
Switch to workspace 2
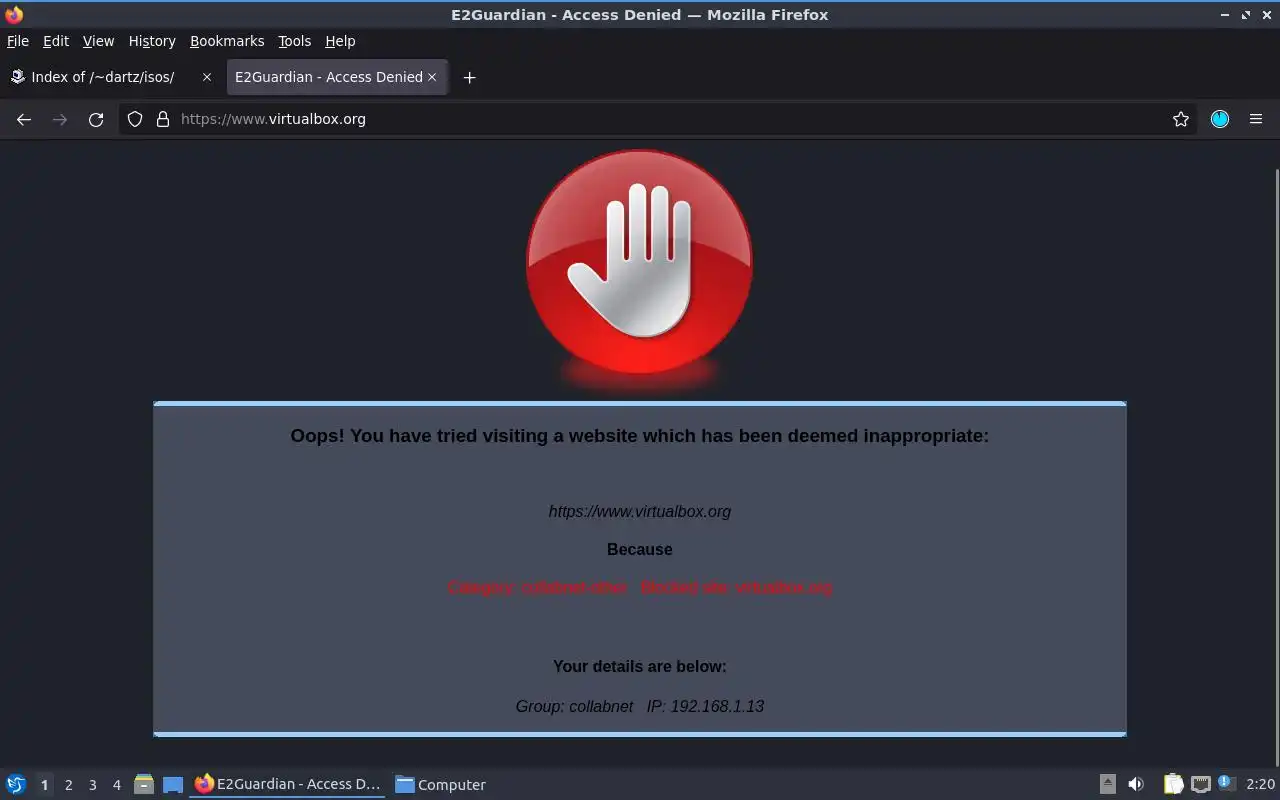[x=69, y=785]
